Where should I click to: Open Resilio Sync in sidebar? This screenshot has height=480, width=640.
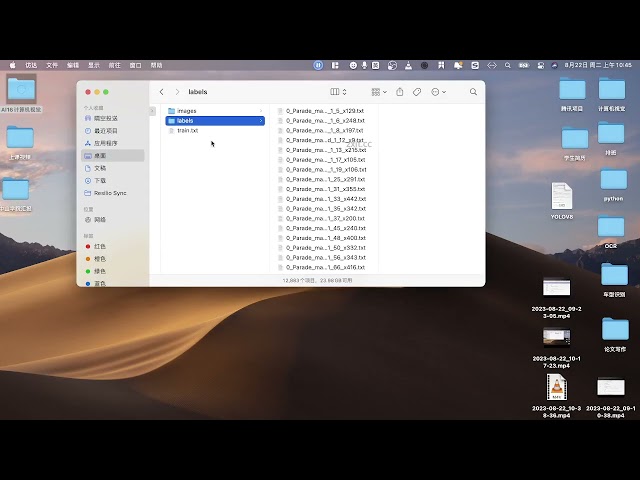pos(109,192)
